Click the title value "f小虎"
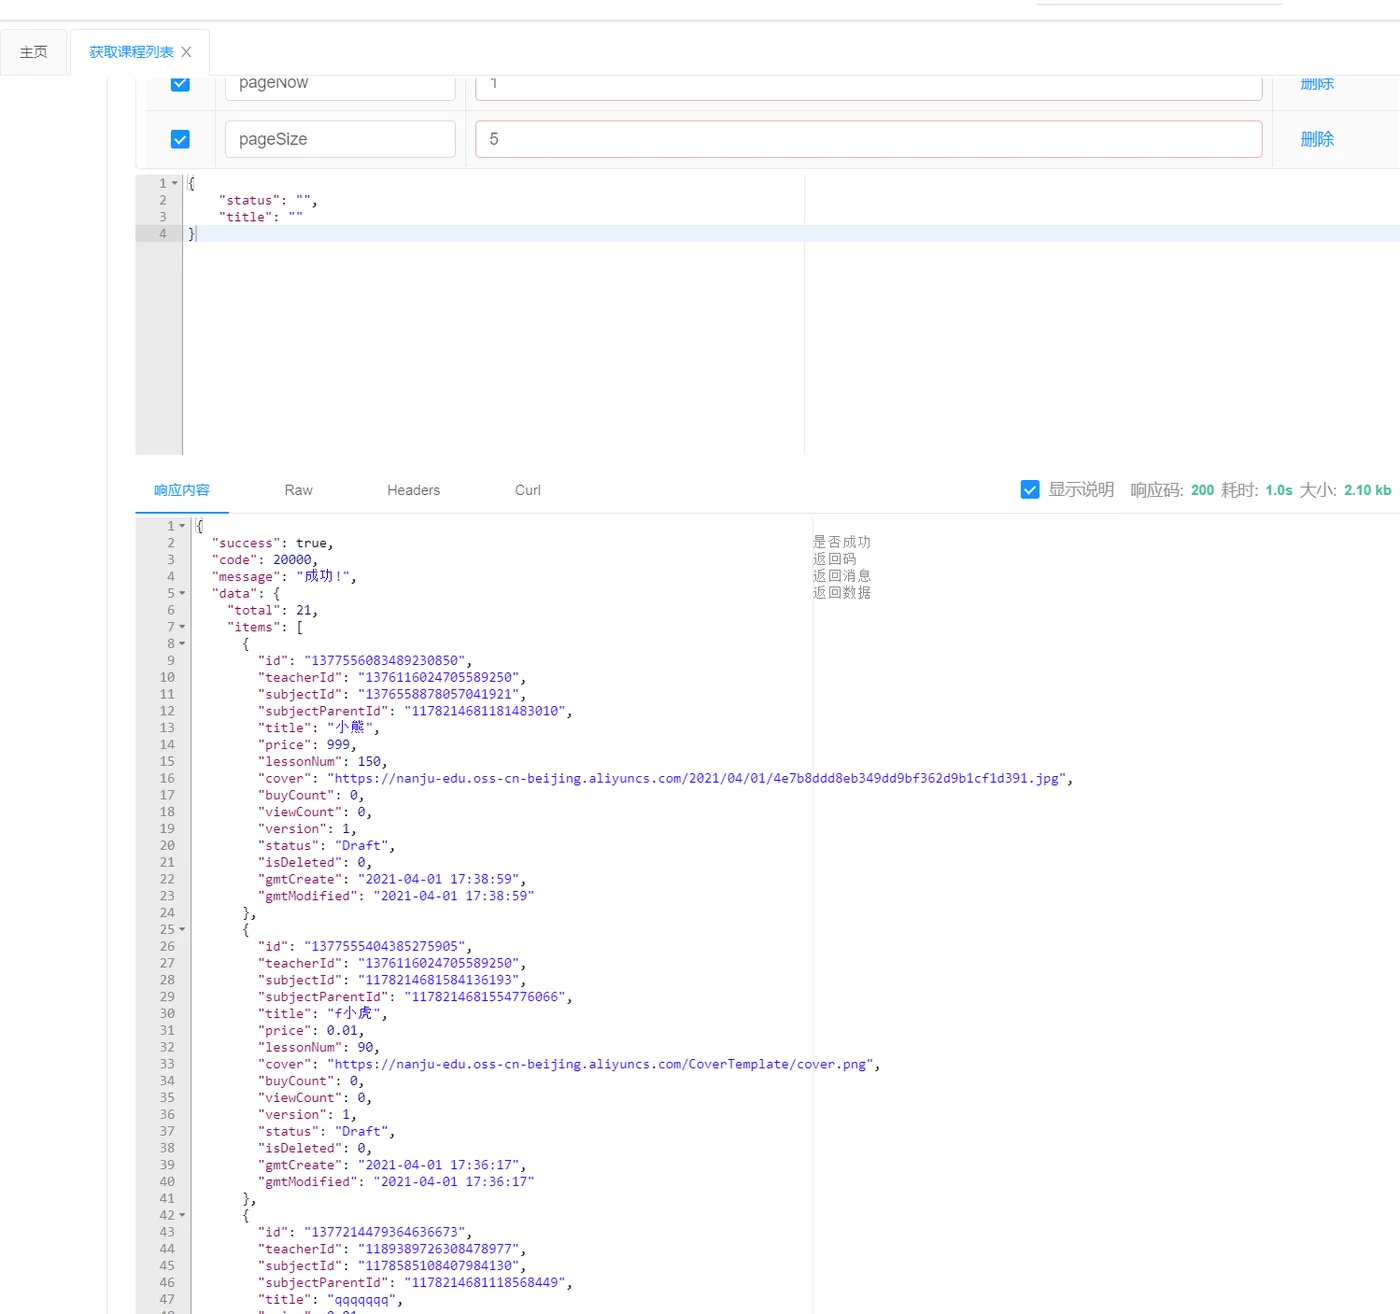1400x1314 pixels. (354, 1014)
